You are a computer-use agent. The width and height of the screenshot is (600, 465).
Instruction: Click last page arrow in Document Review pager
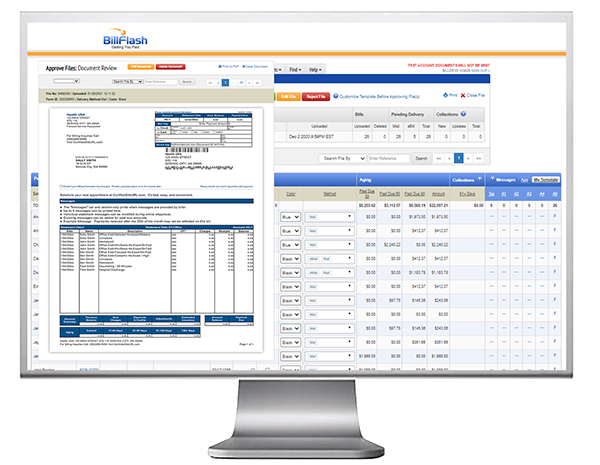tap(258, 83)
